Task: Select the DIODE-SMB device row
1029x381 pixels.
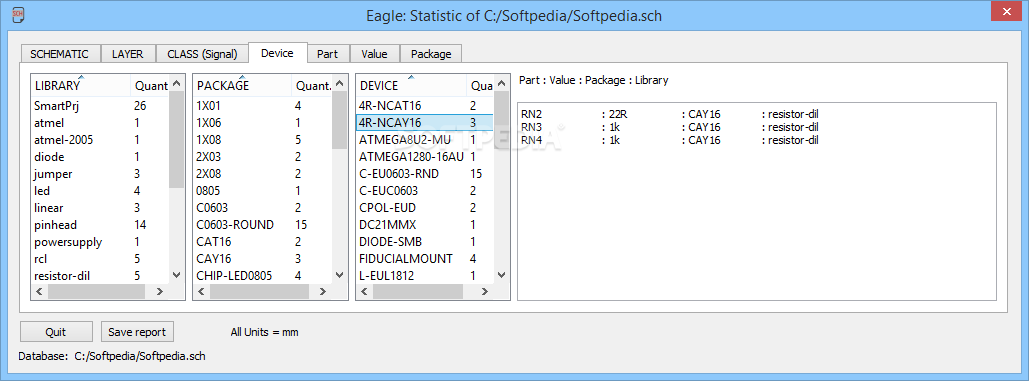Action: [425, 242]
